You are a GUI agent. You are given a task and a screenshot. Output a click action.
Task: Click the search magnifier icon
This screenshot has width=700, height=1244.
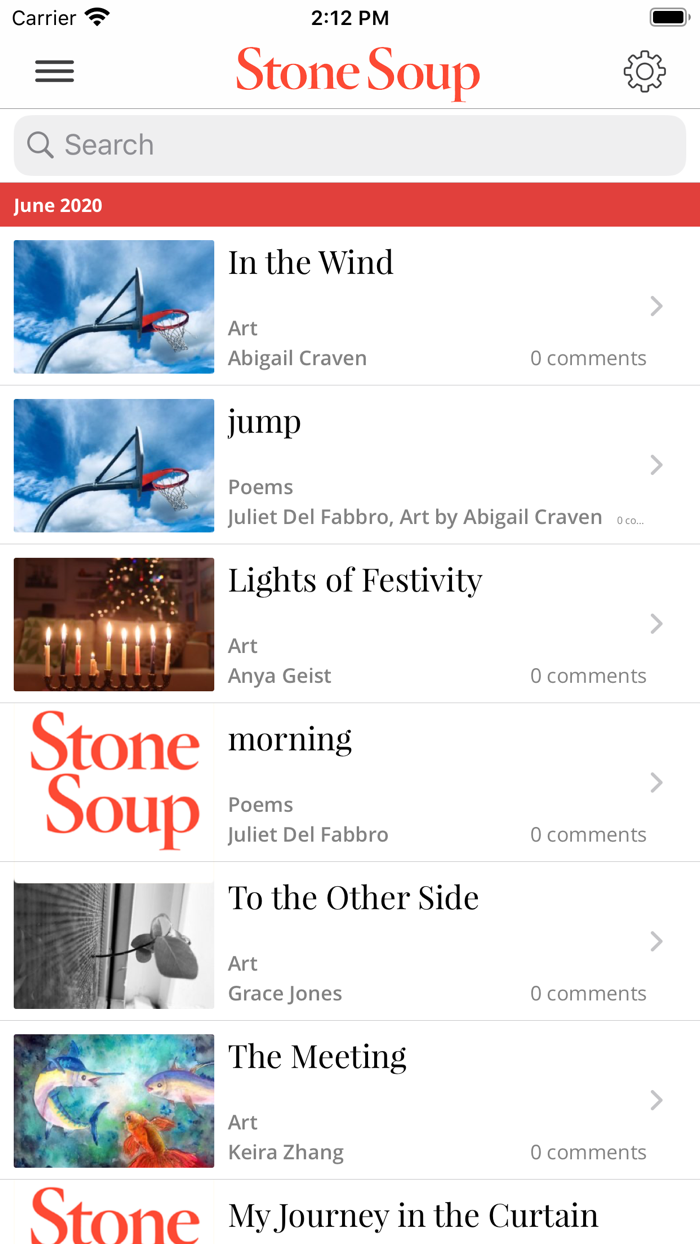click(x=40, y=145)
